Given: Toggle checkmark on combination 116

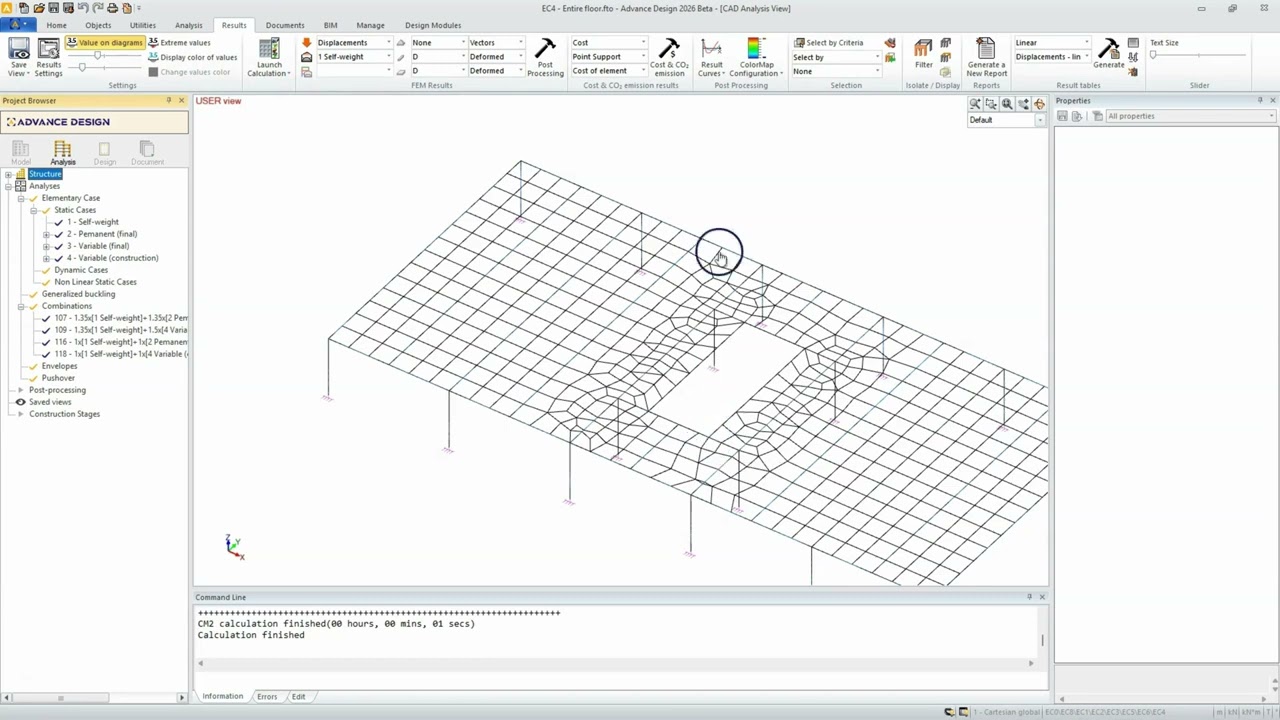Looking at the screenshot, I should (x=46, y=342).
